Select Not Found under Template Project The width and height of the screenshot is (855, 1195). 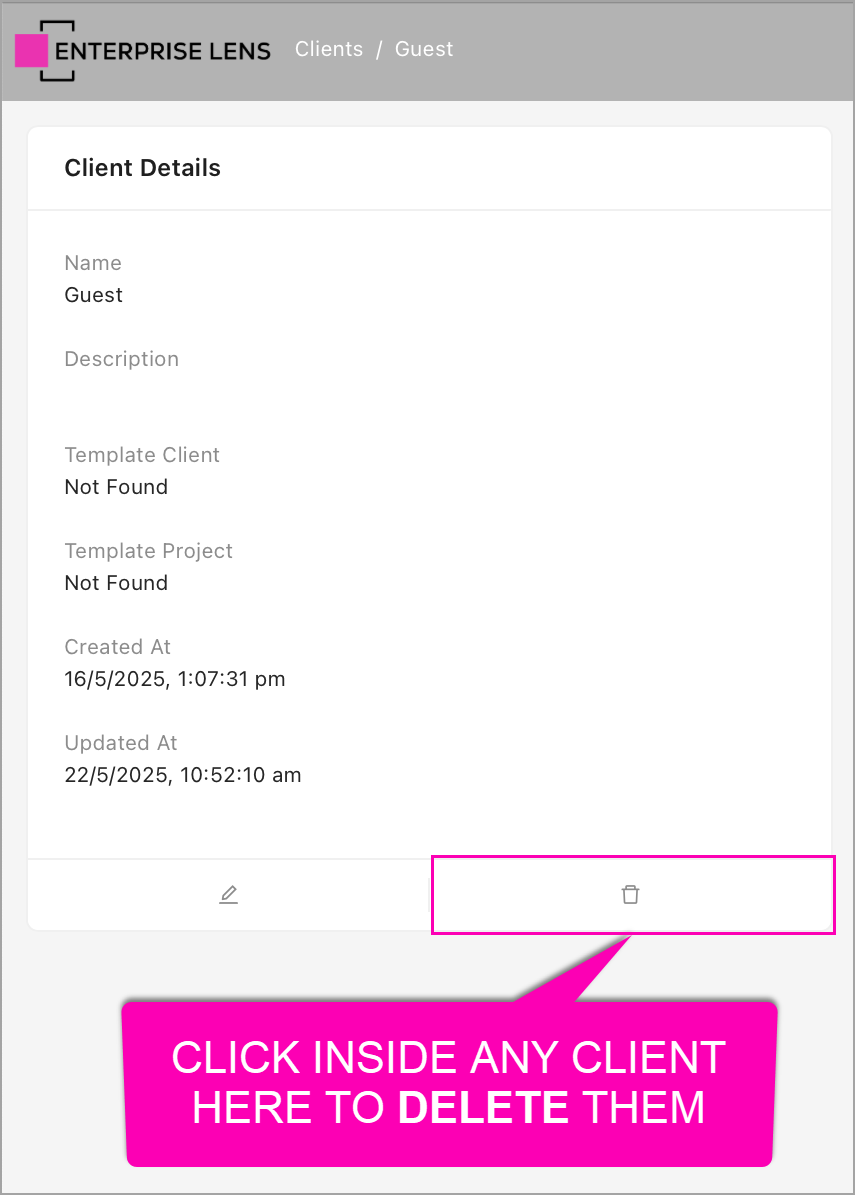116,583
